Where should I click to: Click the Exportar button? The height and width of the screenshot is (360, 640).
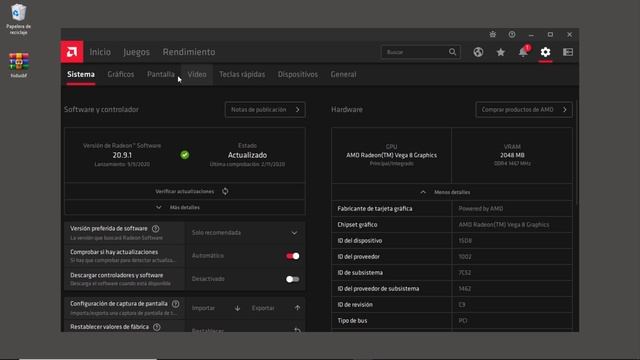[276, 308]
